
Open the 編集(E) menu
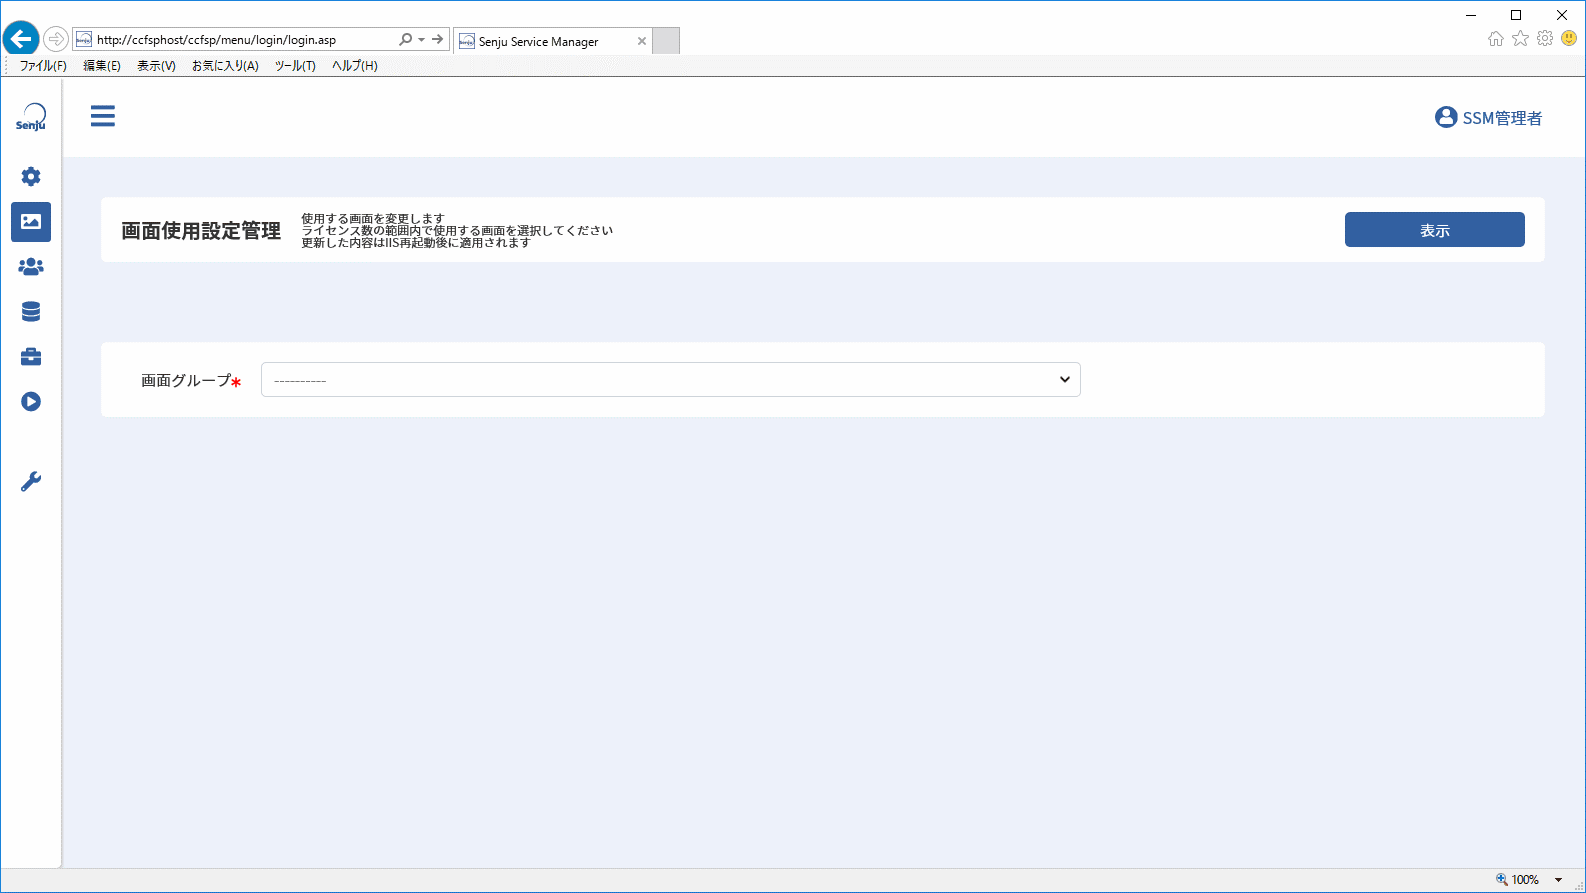coord(102,66)
